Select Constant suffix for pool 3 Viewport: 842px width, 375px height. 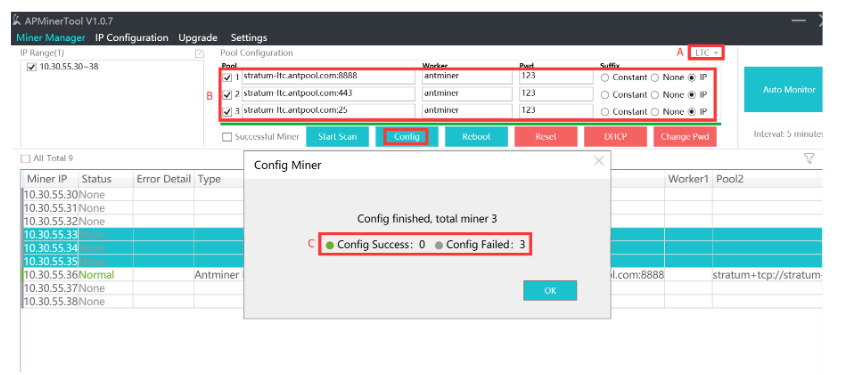coord(605,112)
